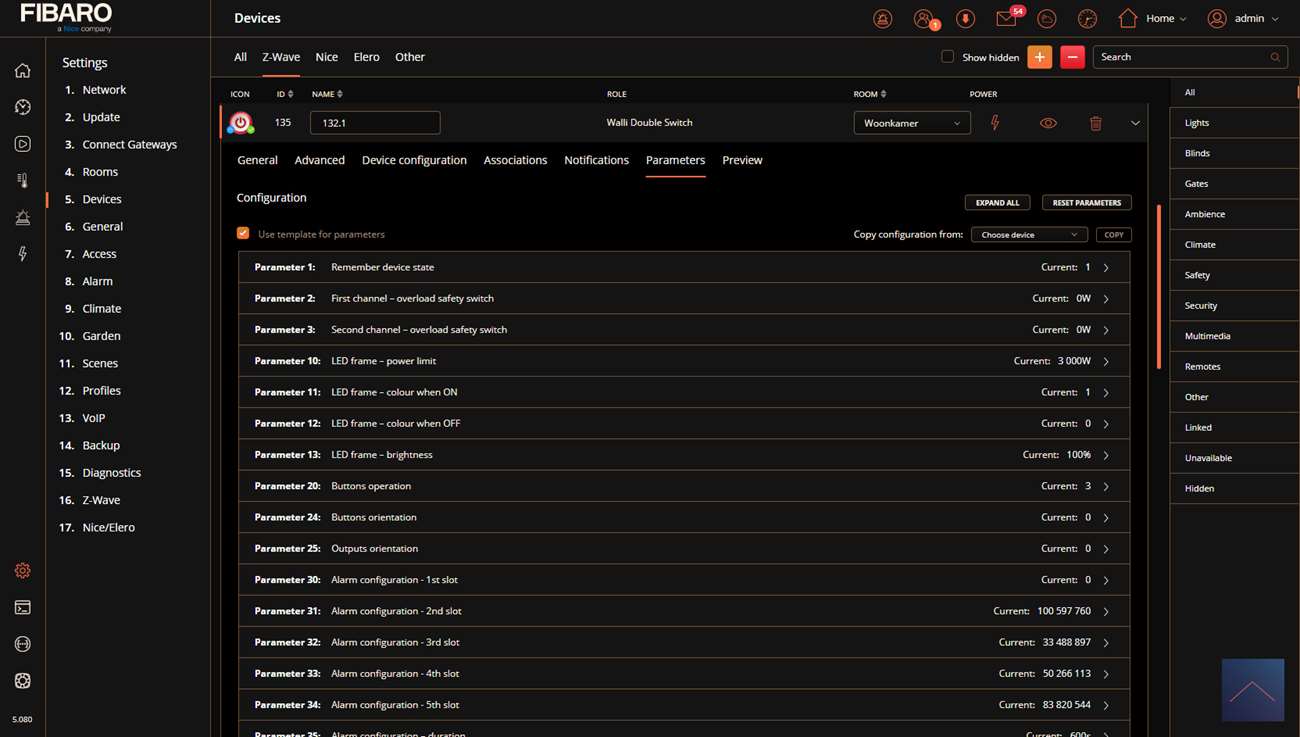The image size is (1300, 737).
Task: Click the lightning bolt power icon in device row
Action: pos(994,123)
